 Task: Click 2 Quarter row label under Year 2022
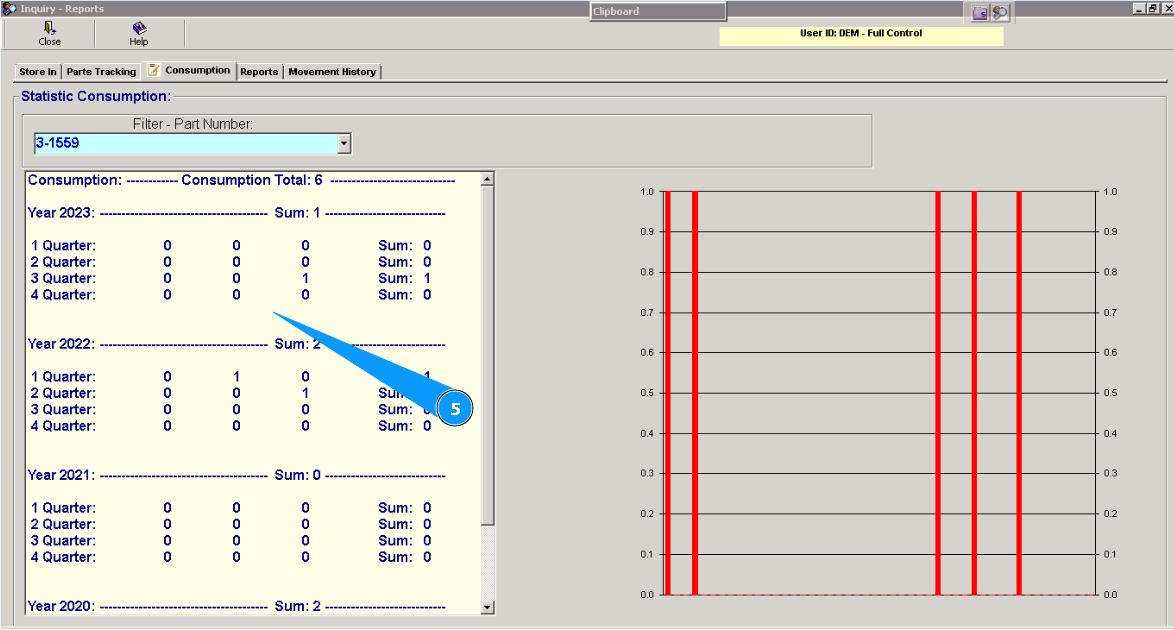tap(63, 393)
